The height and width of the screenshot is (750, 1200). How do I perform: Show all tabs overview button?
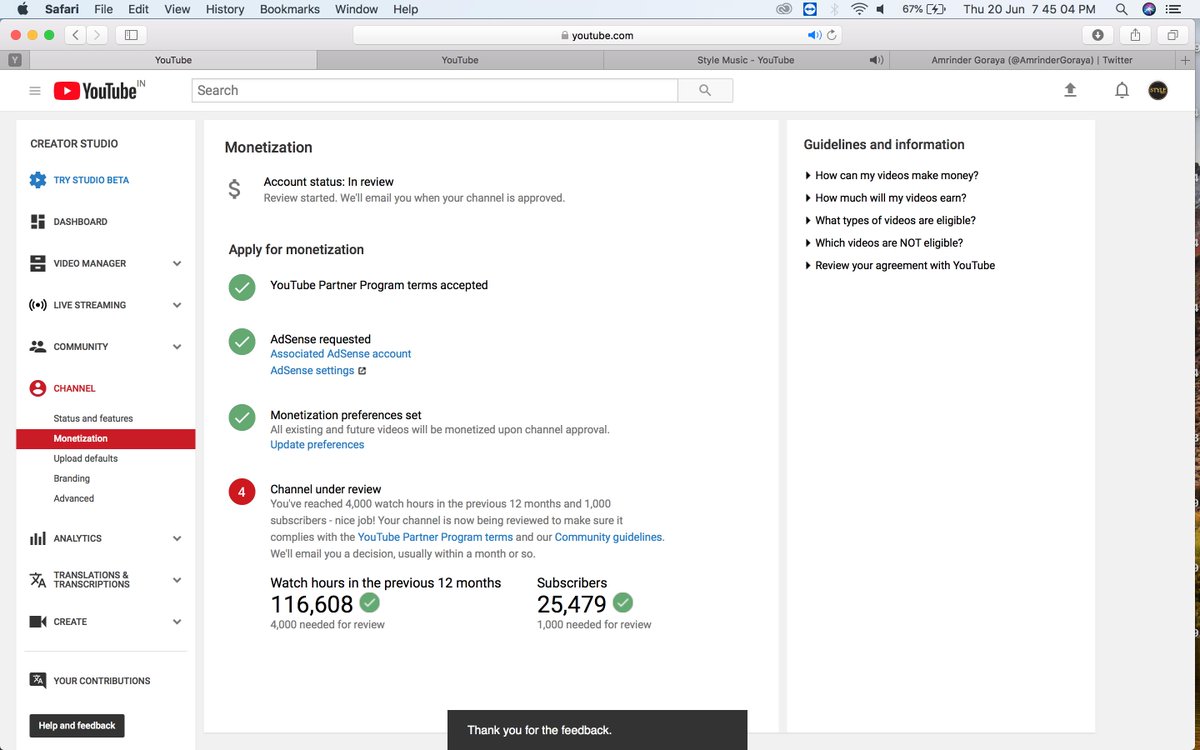pyautogui.click(x=1172, y=35)
